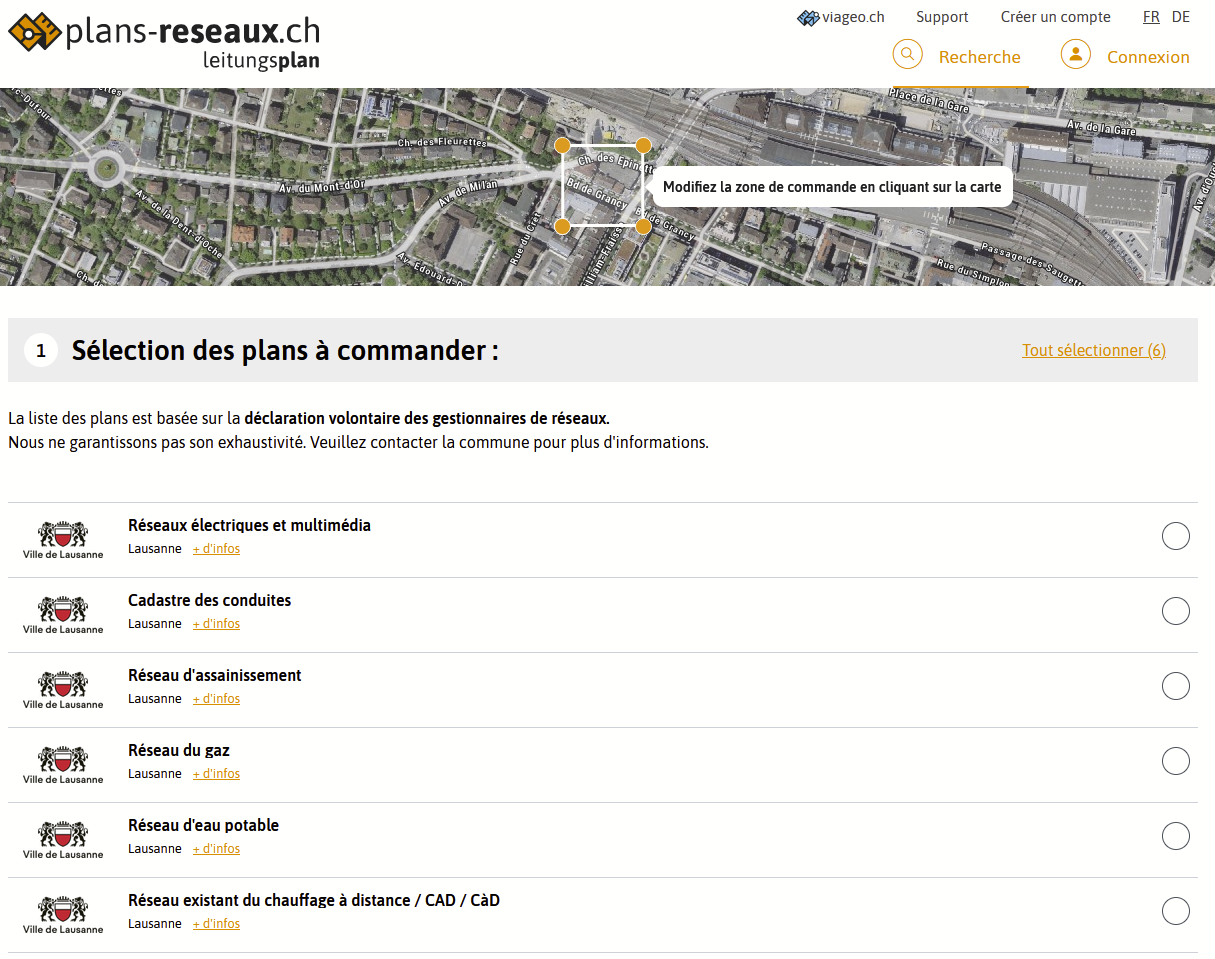Click bottom-right orange handle of order zone
This screenshot has height=959, width=1215.
point(643,227)
